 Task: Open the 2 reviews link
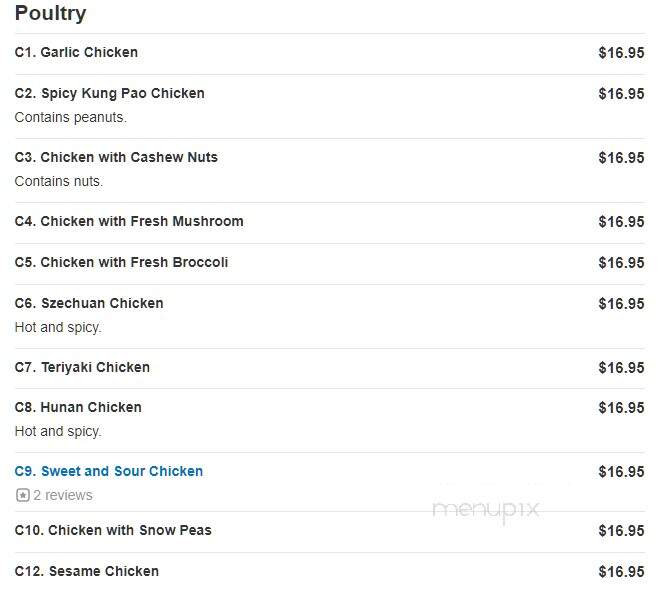pos(63,495)
